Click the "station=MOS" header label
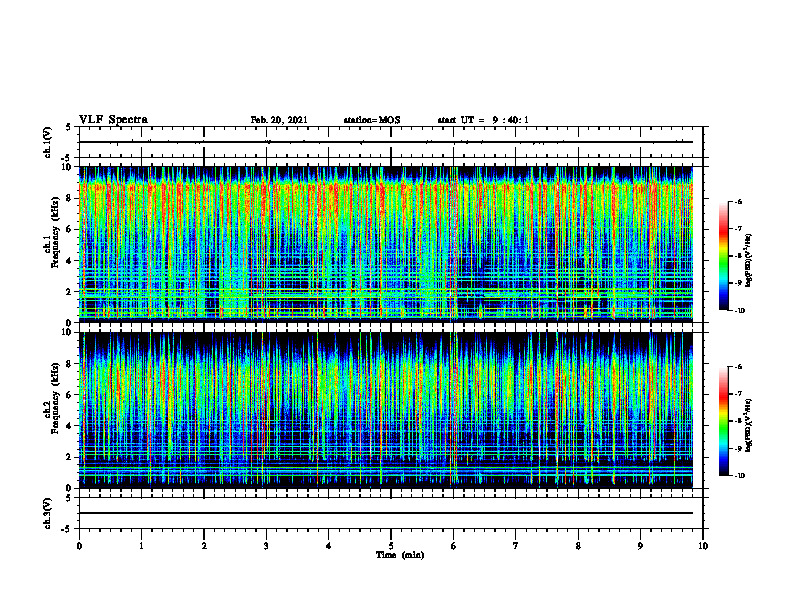 (372, 120)
